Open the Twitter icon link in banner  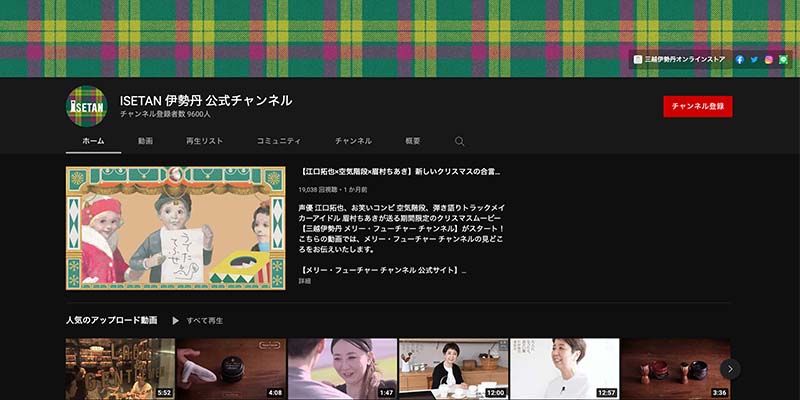pos(754,60)
